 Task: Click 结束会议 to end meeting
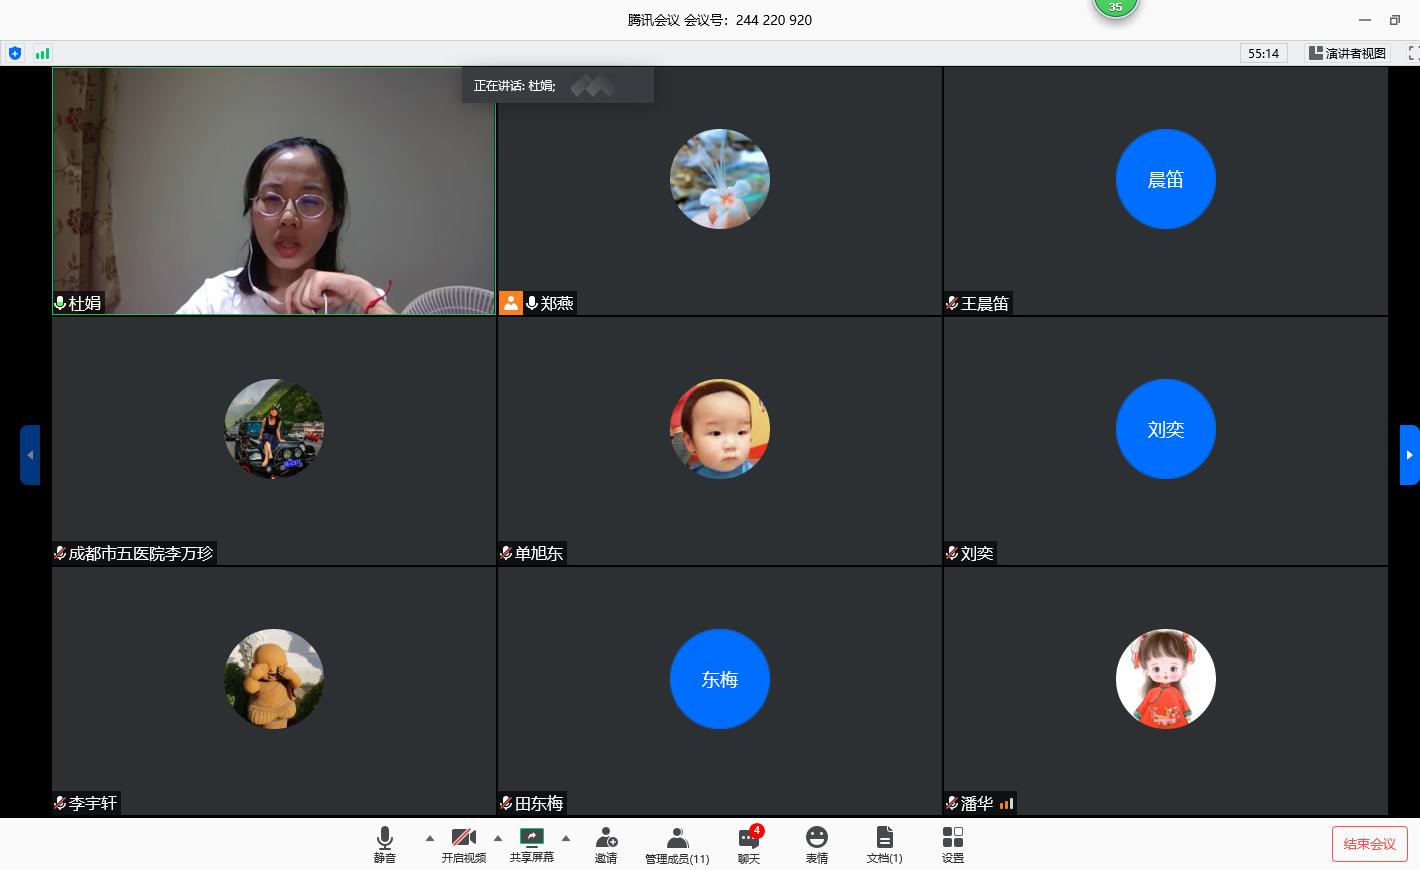(1370, 844)
